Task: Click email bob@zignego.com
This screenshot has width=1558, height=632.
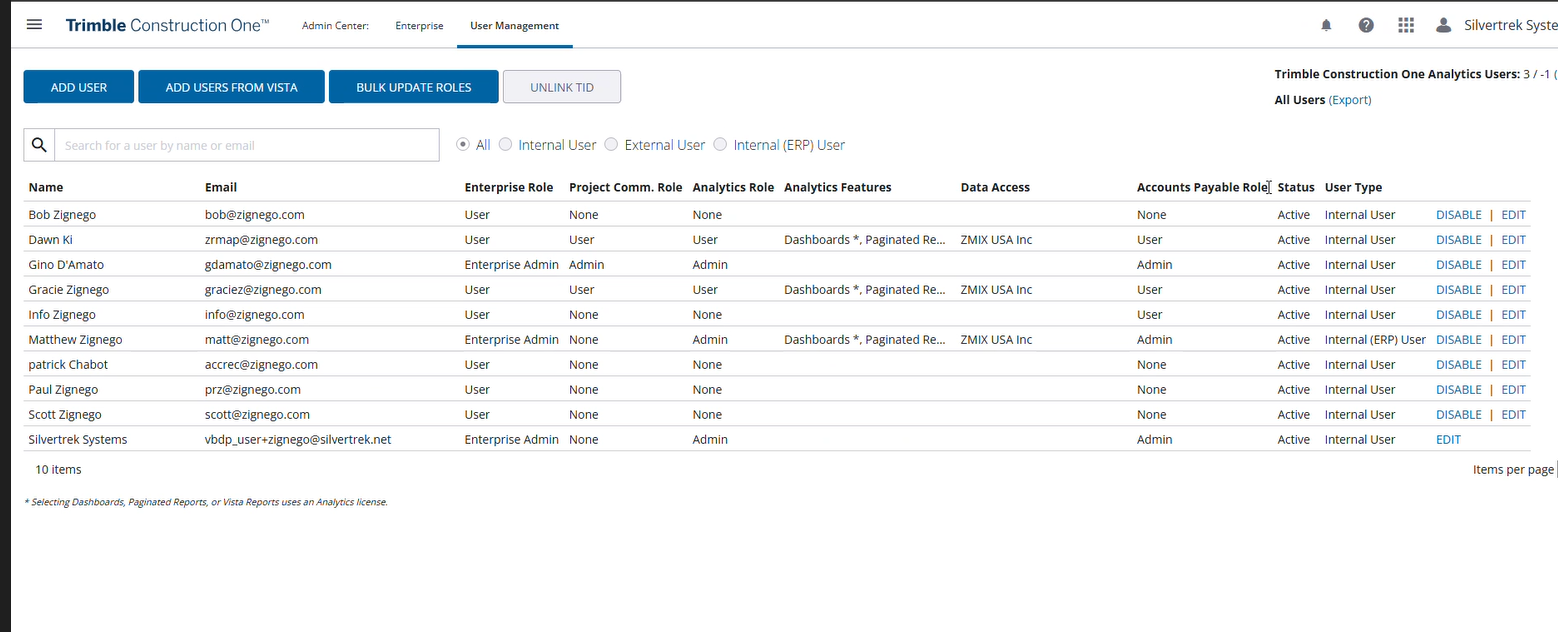Action: [255, 215]
